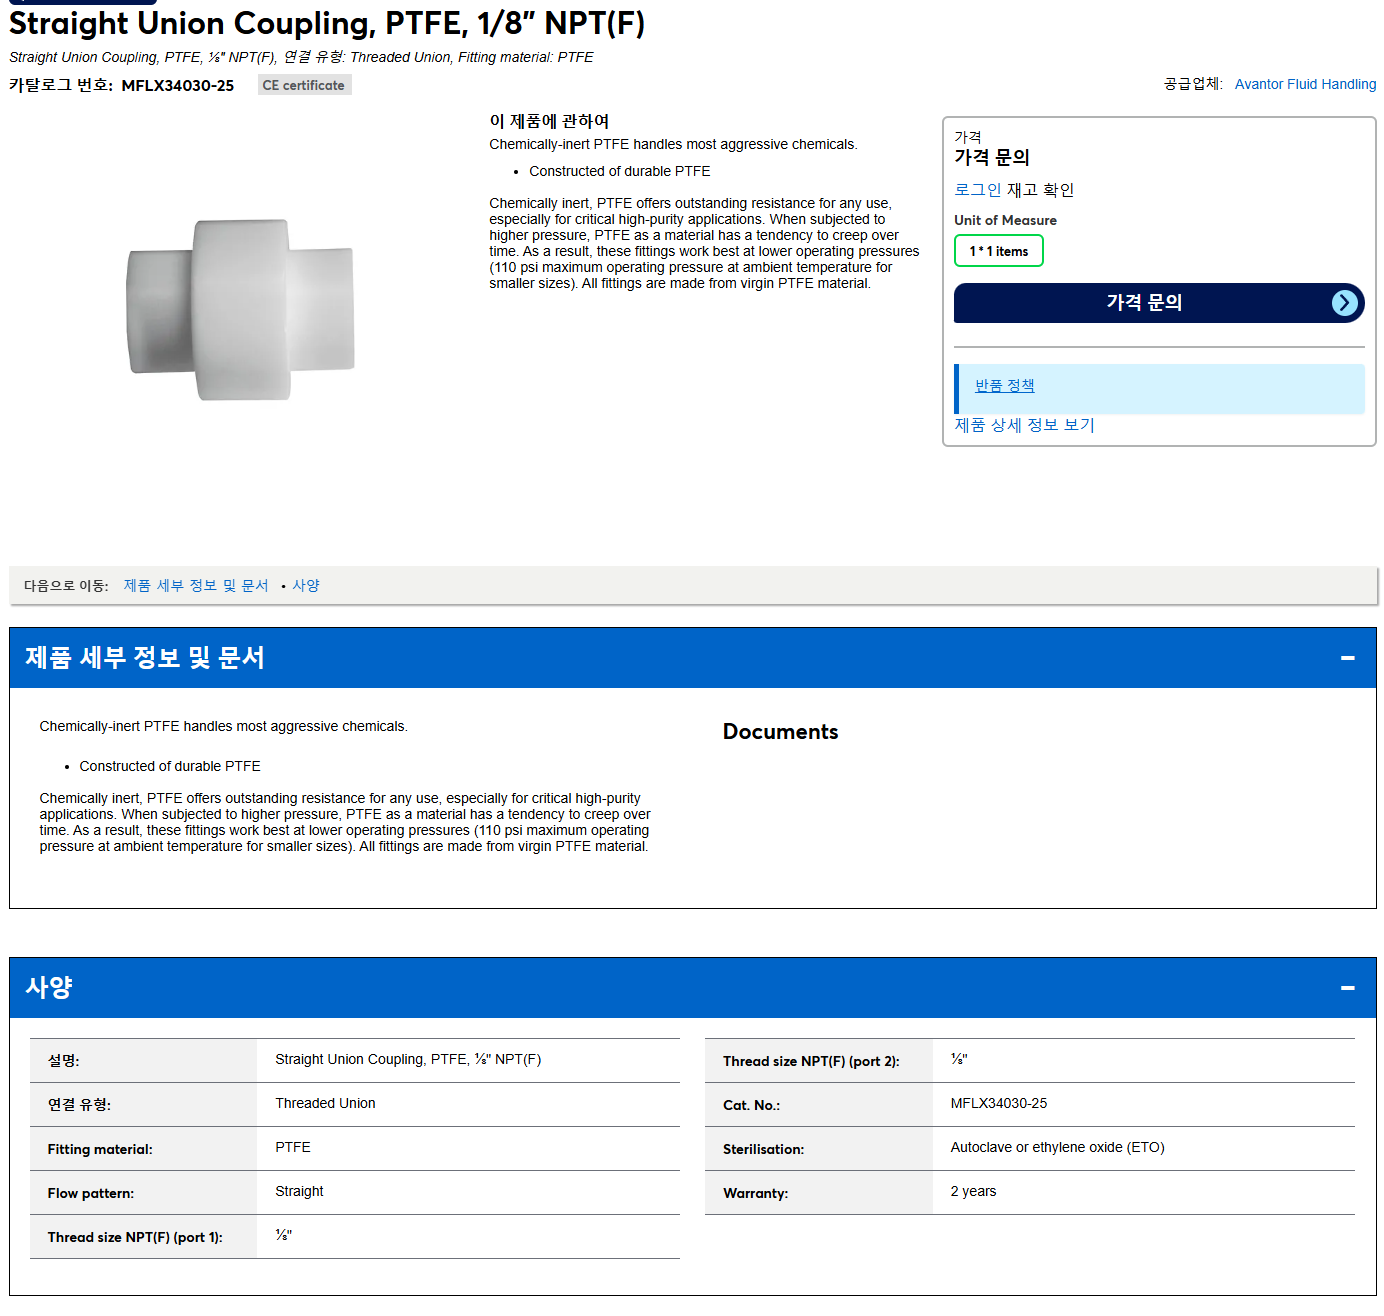Click the 이 제품에 관하여 heading
The height and width of the screenshot is (1316, 1384).
(549, 121)
